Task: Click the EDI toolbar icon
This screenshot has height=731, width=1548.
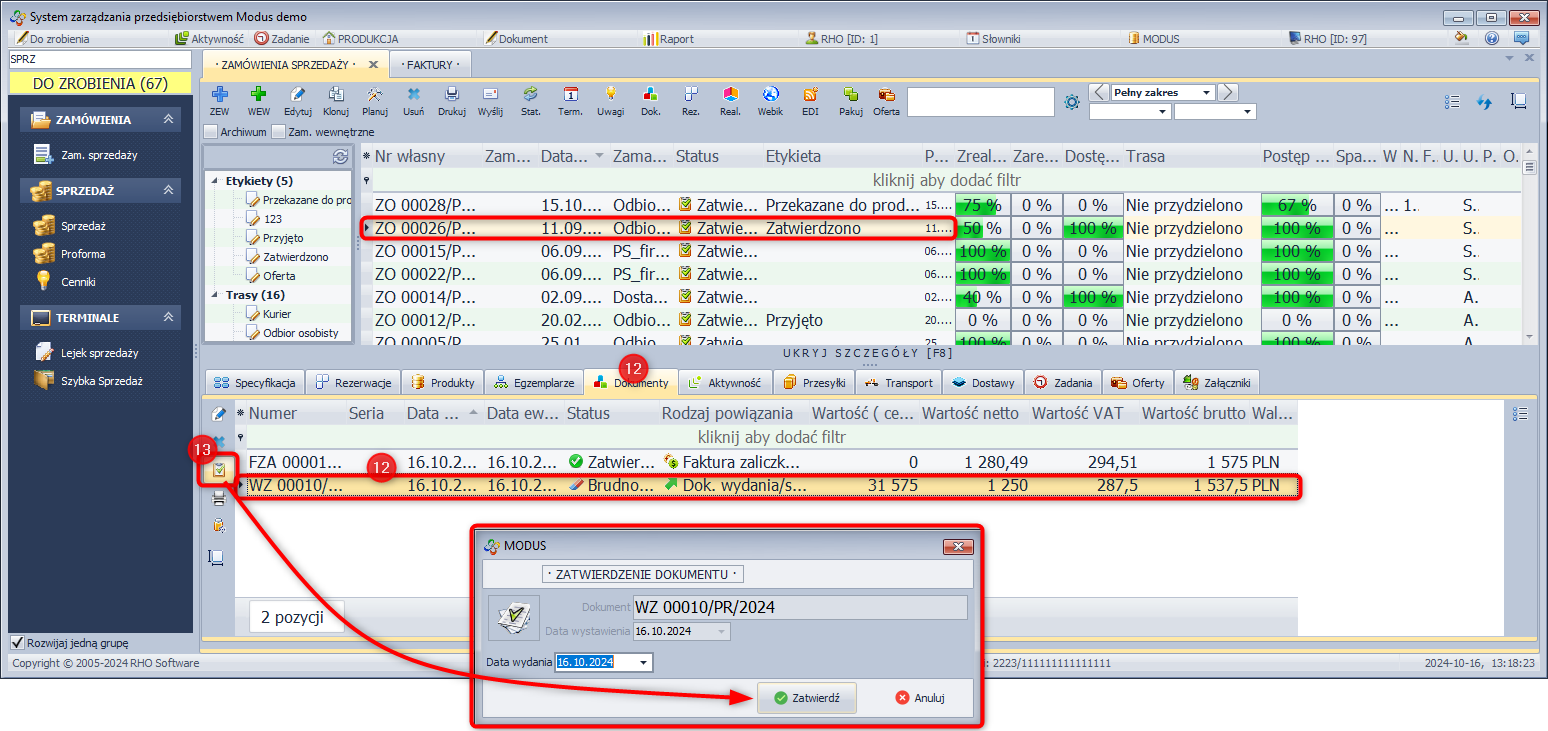Action: pyautogui.click(x=810, y=94)
